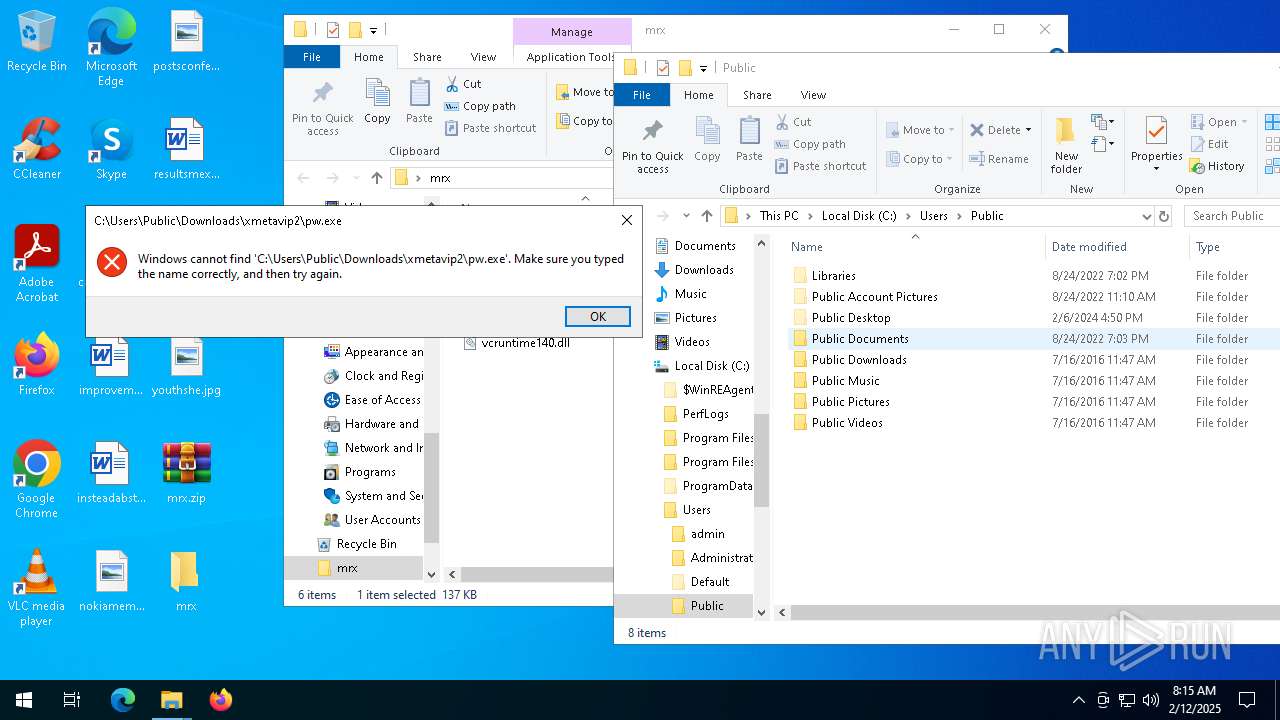Select admin folder in navigation tree

707,534
